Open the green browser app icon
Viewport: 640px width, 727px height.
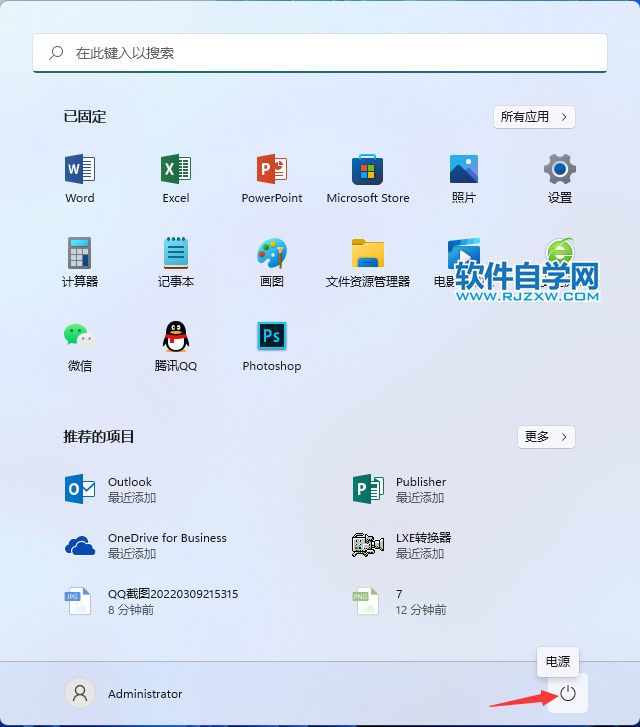[560, 251]
